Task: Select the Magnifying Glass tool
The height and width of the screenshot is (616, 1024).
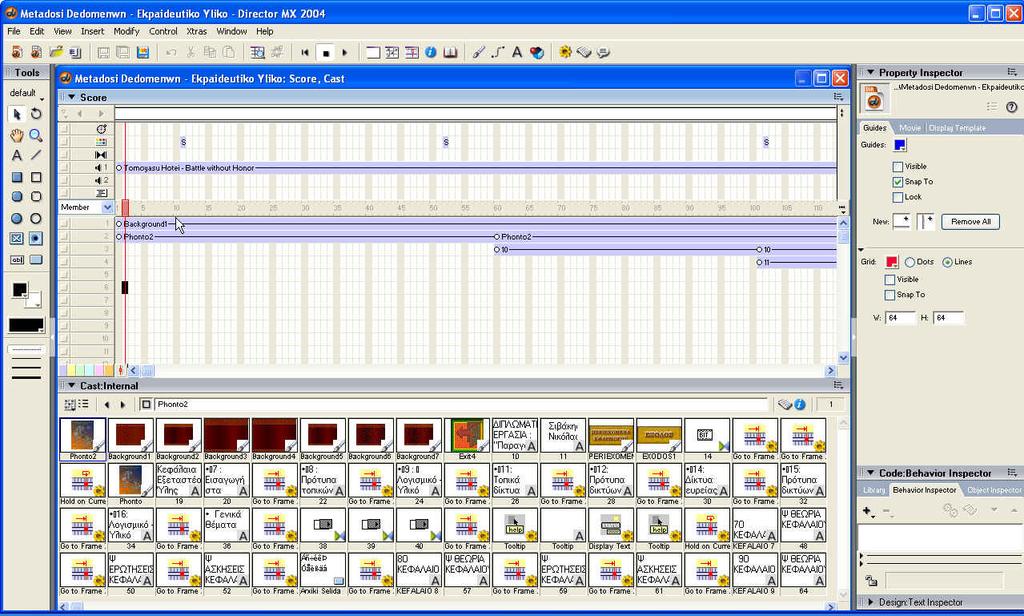Action: [36, 135]
